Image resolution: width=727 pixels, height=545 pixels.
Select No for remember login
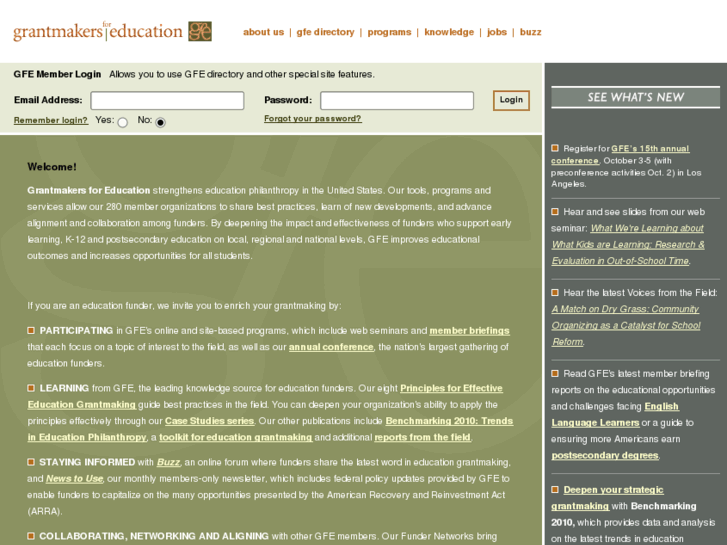pyautogui.click(x=160, y=122)
